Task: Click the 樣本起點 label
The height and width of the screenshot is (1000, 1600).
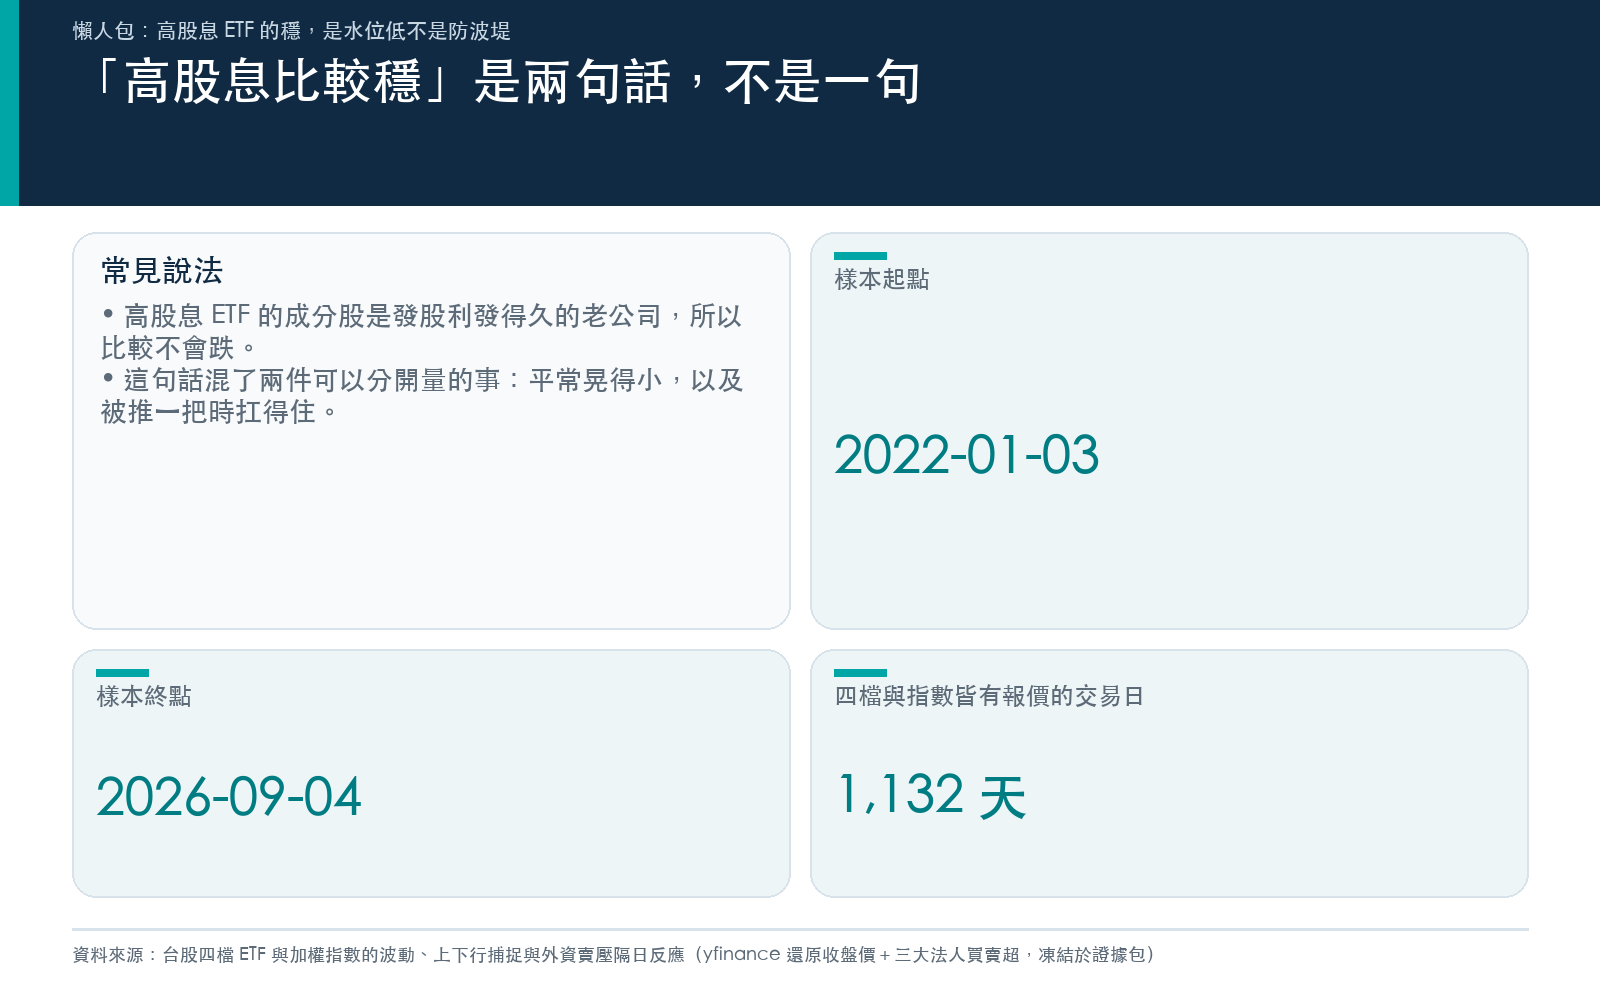Action: click(x=882, y=280)
